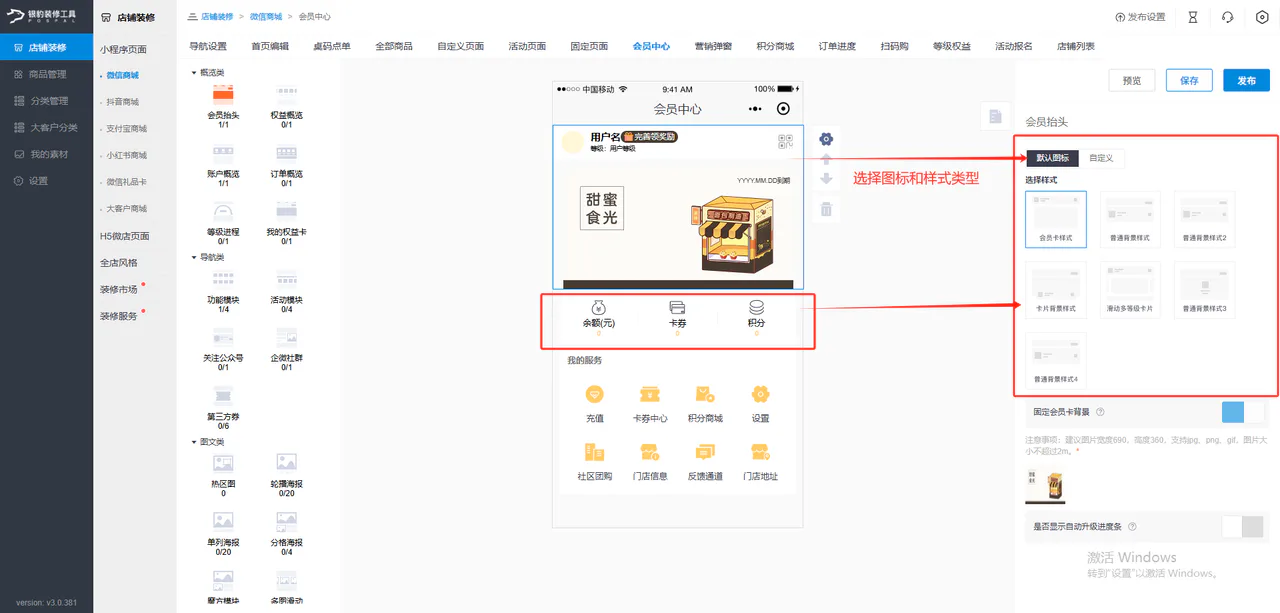The image size is (1280, 613).
Task: Select the 默认图标 tab
Action: [1052, 158]
